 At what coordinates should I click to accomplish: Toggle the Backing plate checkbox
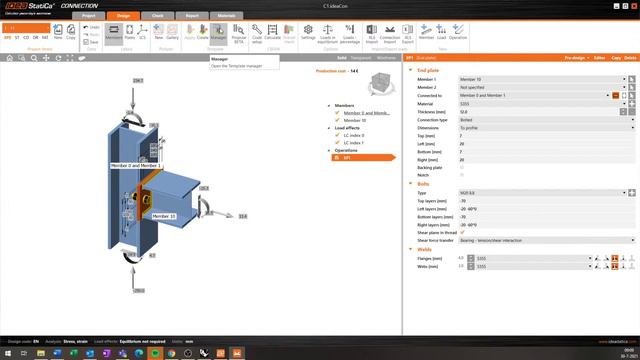point(462,167)
